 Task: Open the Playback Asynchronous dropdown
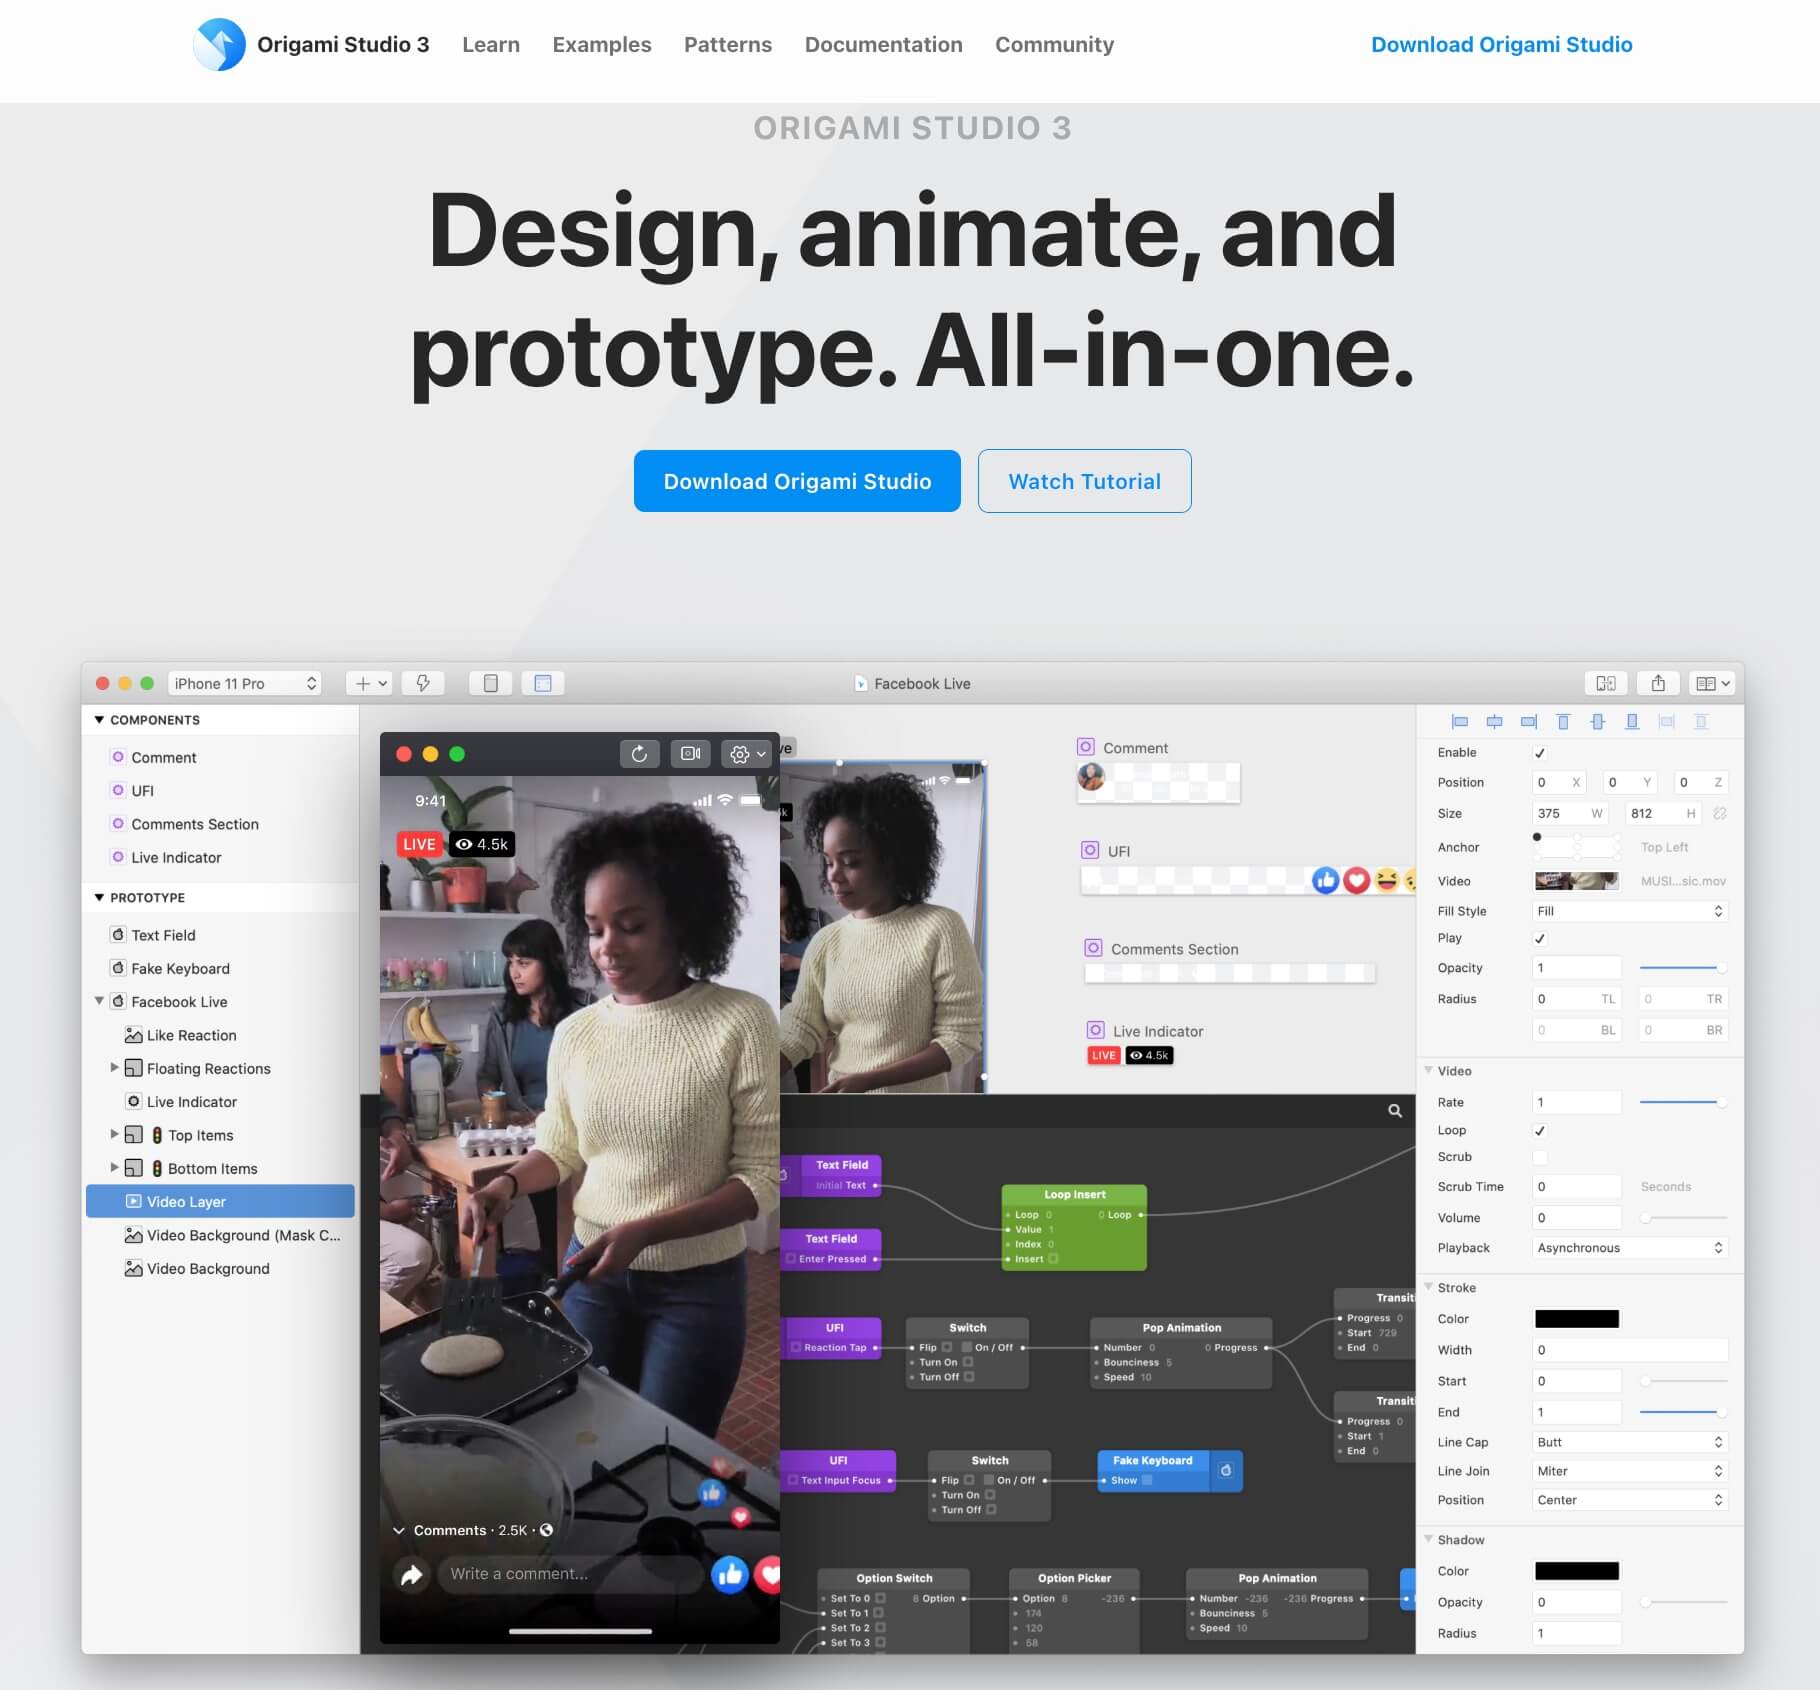click(x=1629, y=1248)
